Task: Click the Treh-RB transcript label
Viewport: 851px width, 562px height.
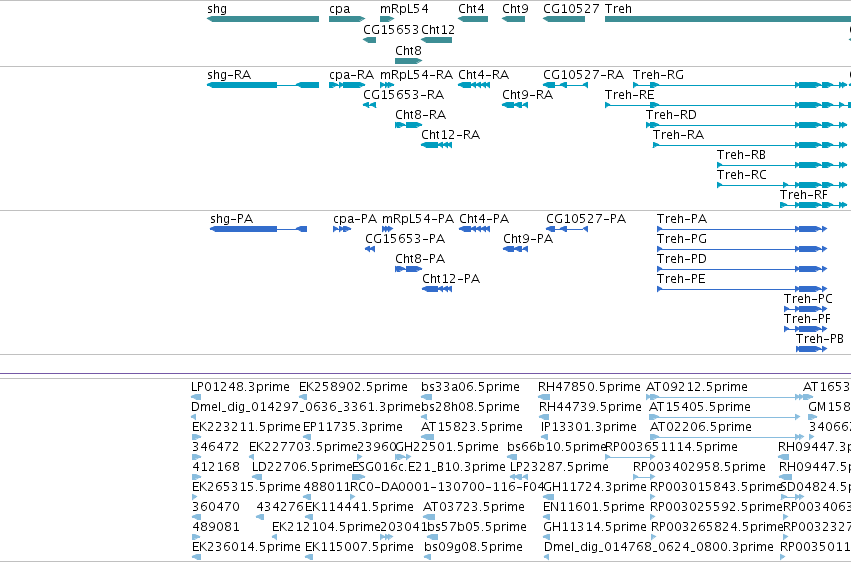Action: click(741, 155)
